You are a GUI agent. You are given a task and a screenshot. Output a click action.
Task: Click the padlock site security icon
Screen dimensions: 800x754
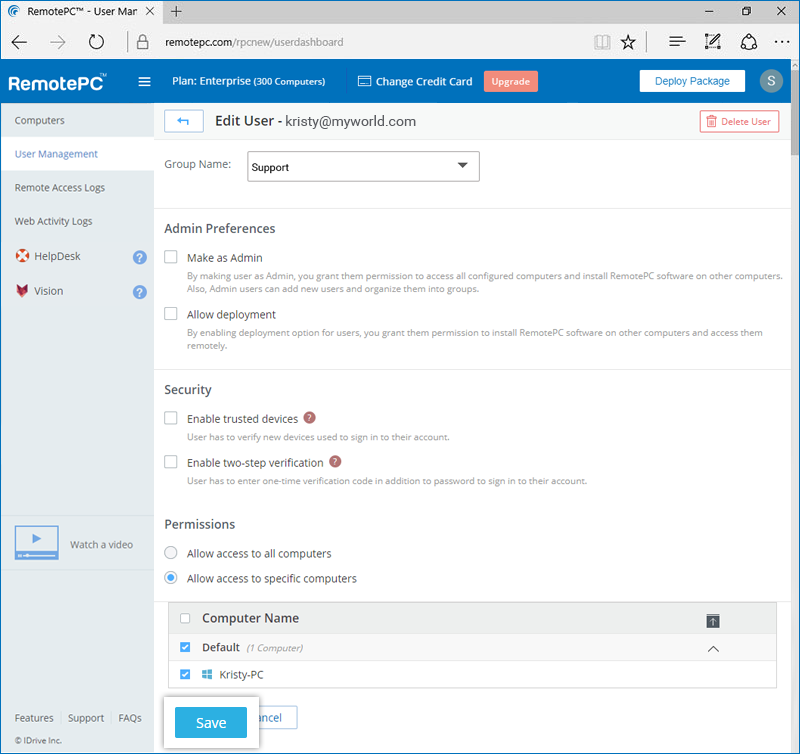coord(143,42)
